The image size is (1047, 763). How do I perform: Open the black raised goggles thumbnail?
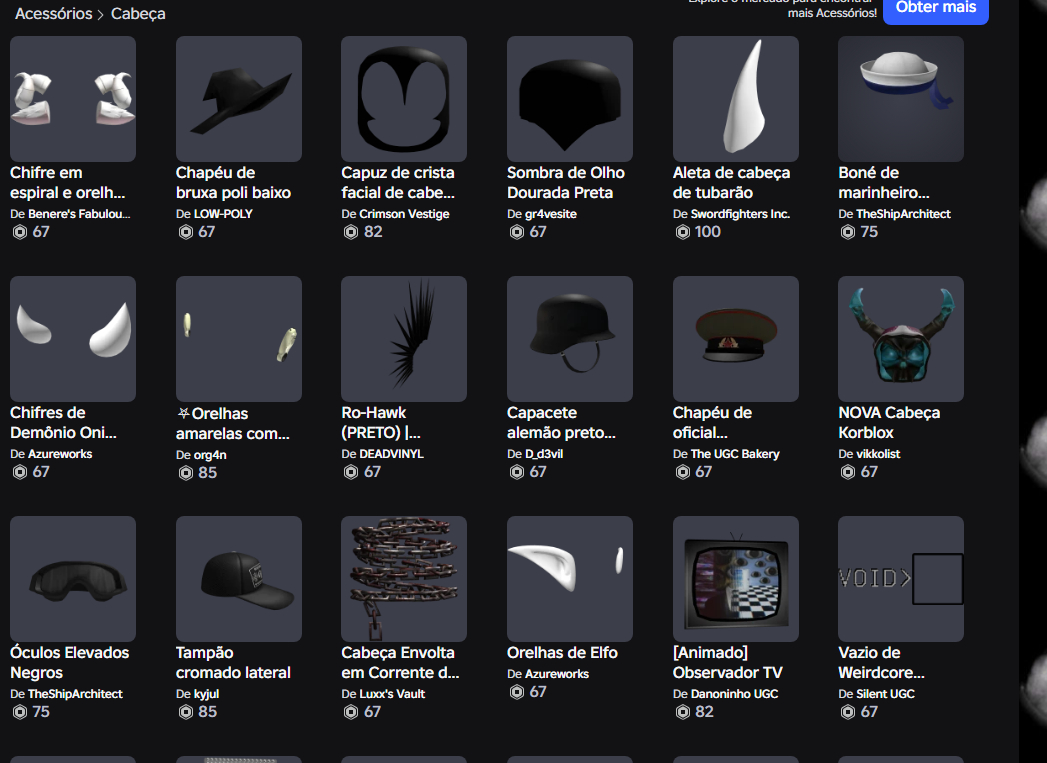(x=73, y=579)
